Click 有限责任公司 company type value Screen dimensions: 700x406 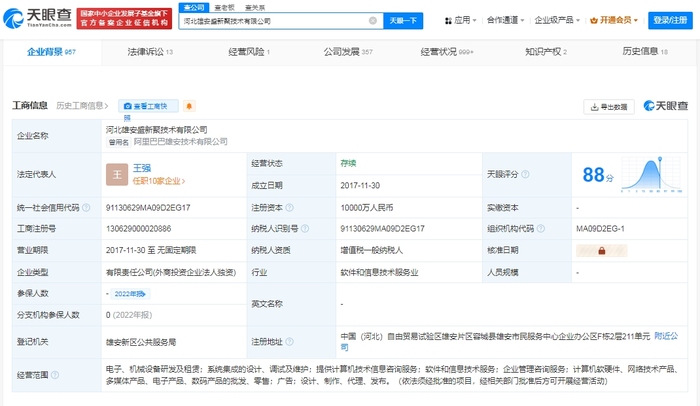pyautogui.click(x=171, y=272)
